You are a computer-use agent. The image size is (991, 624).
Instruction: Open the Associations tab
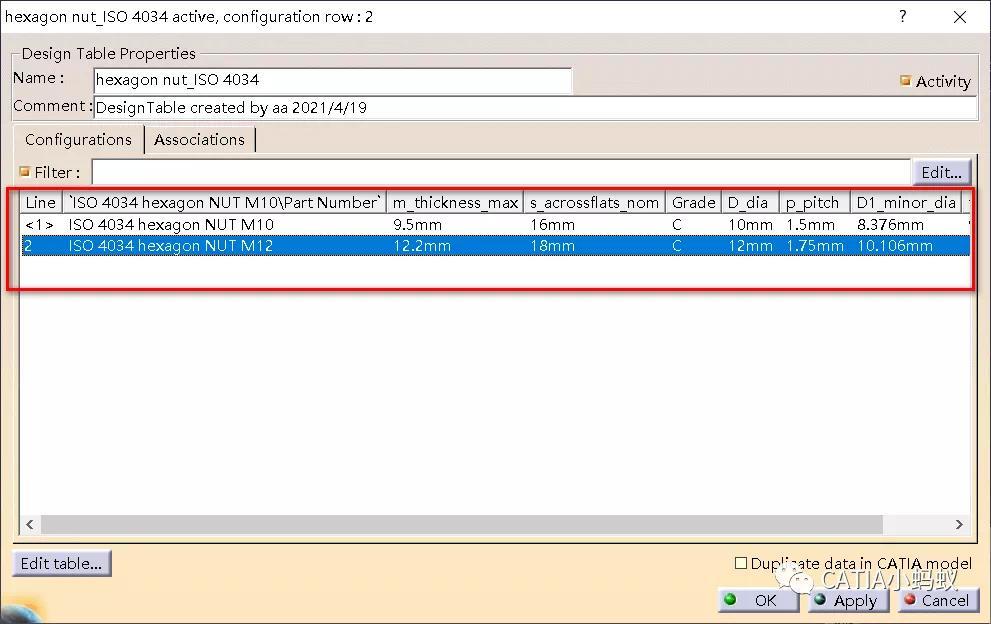200,140
